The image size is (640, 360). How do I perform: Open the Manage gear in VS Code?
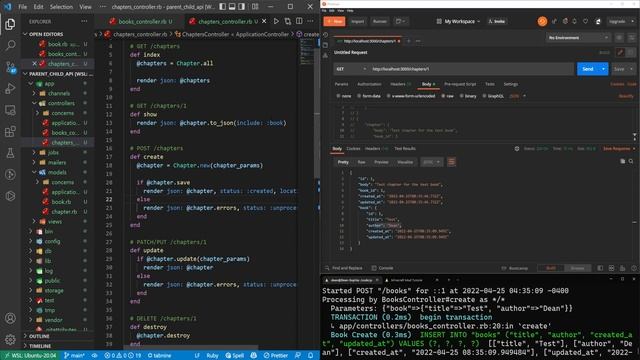[10, 339]
